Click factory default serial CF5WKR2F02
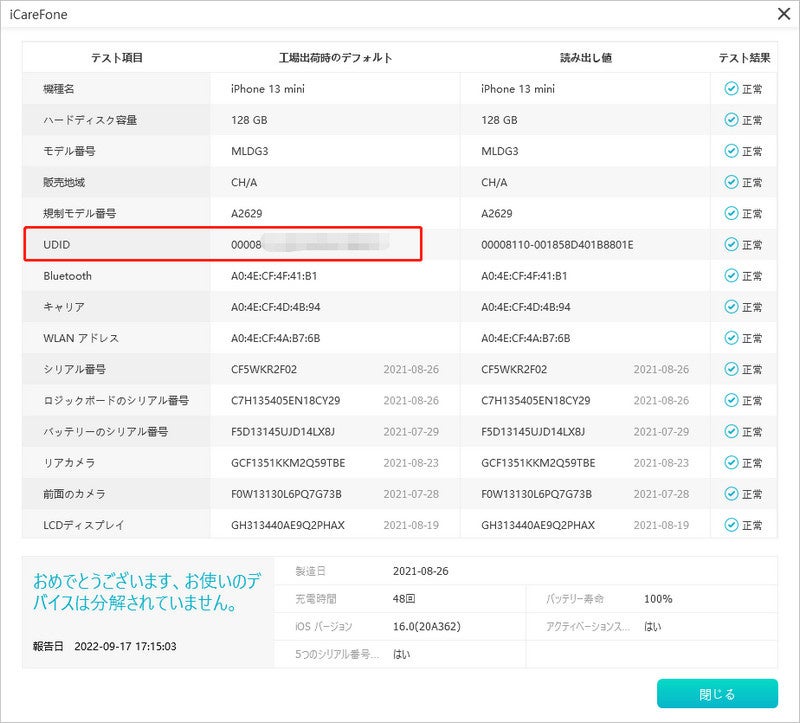The height and width of the screenshot is (723, 800). 264,369
